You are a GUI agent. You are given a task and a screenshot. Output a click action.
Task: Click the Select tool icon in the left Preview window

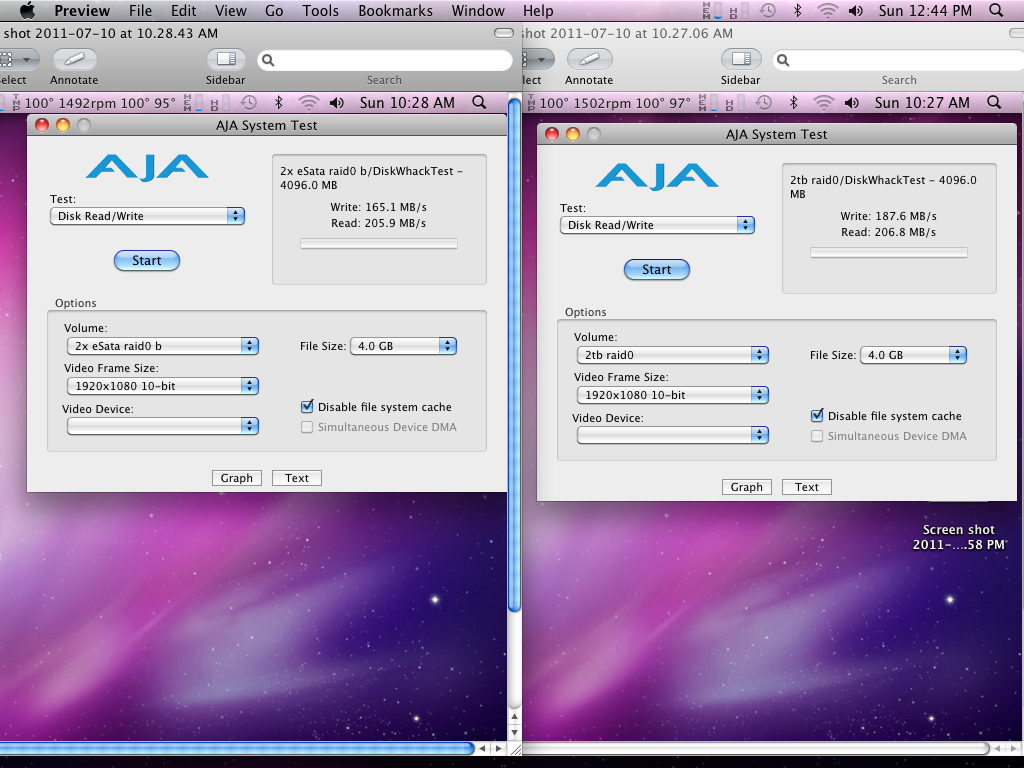[16, 59]
